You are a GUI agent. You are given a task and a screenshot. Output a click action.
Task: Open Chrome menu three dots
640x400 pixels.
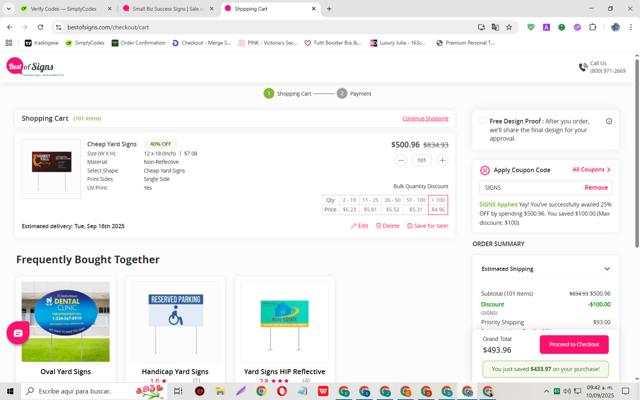(x=631, y=27)
